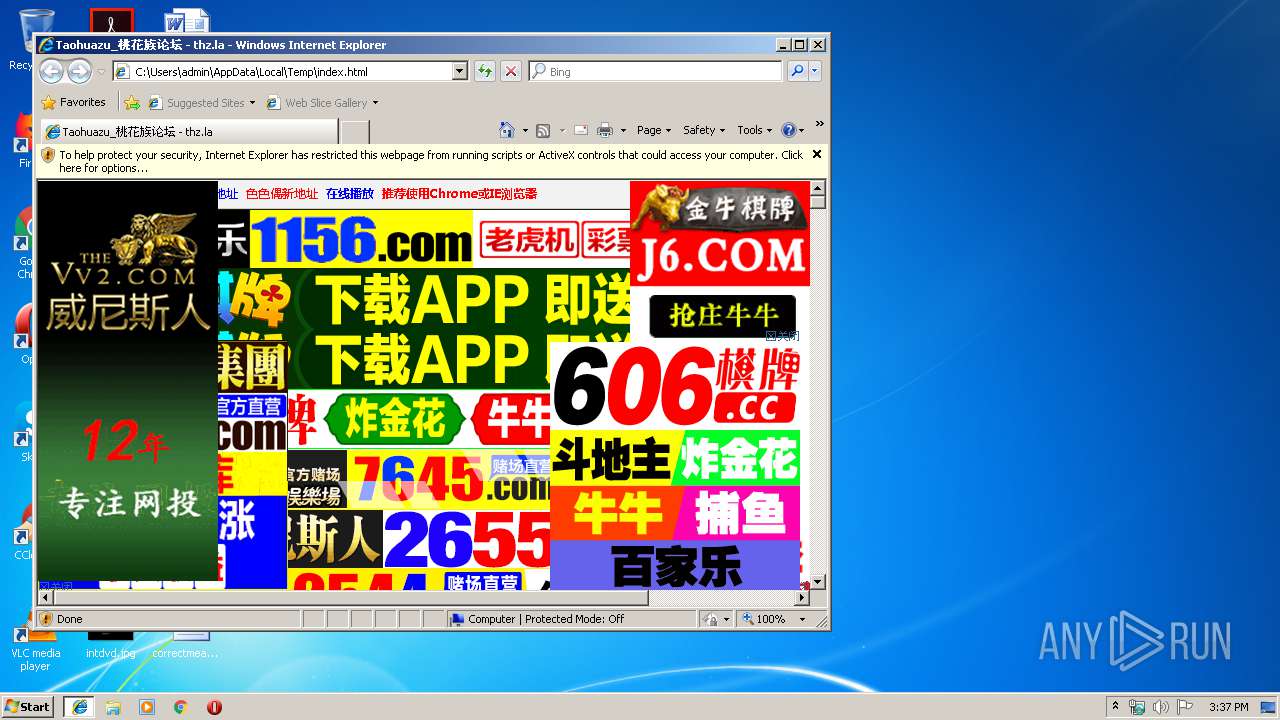Viewport: 1280px width, 720px height.
Task: Click the red Opera icon in taskbar
Action: click(x=214, y=707)
